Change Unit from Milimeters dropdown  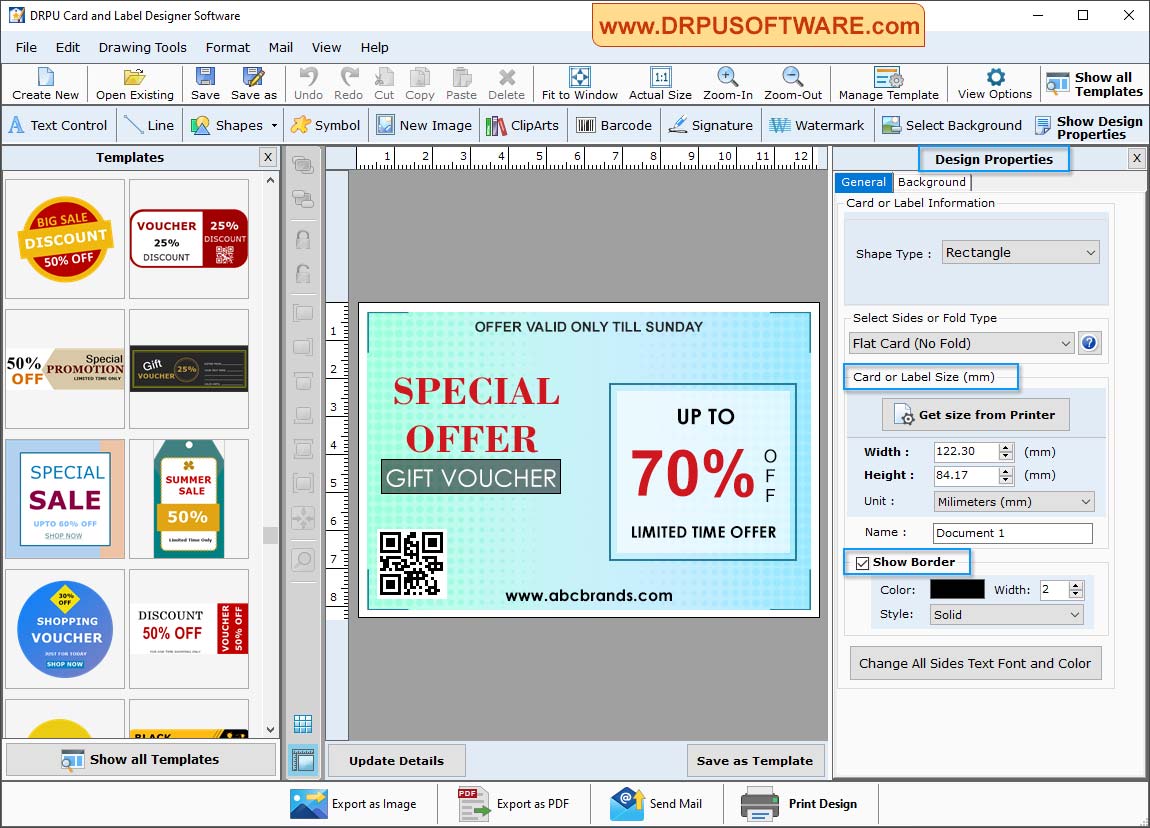(1013, 501)
